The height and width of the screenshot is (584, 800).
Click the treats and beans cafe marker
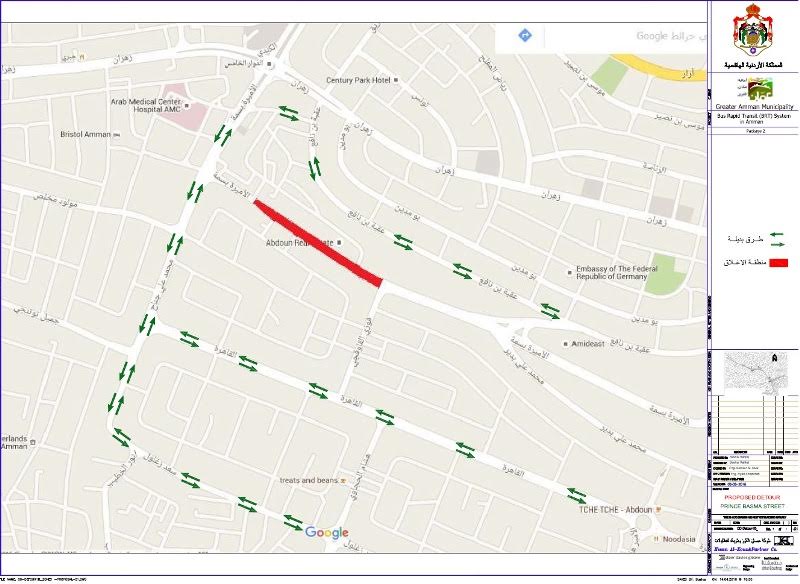343,480
